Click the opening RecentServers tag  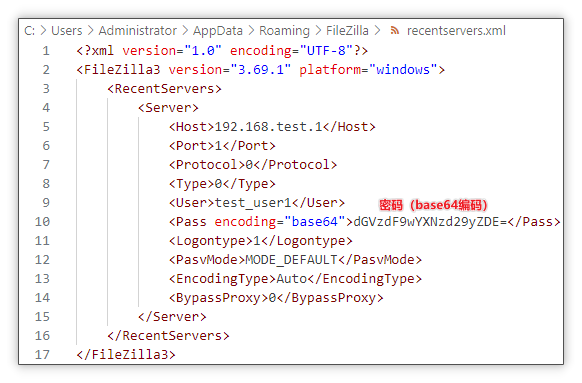coord(164,89)
